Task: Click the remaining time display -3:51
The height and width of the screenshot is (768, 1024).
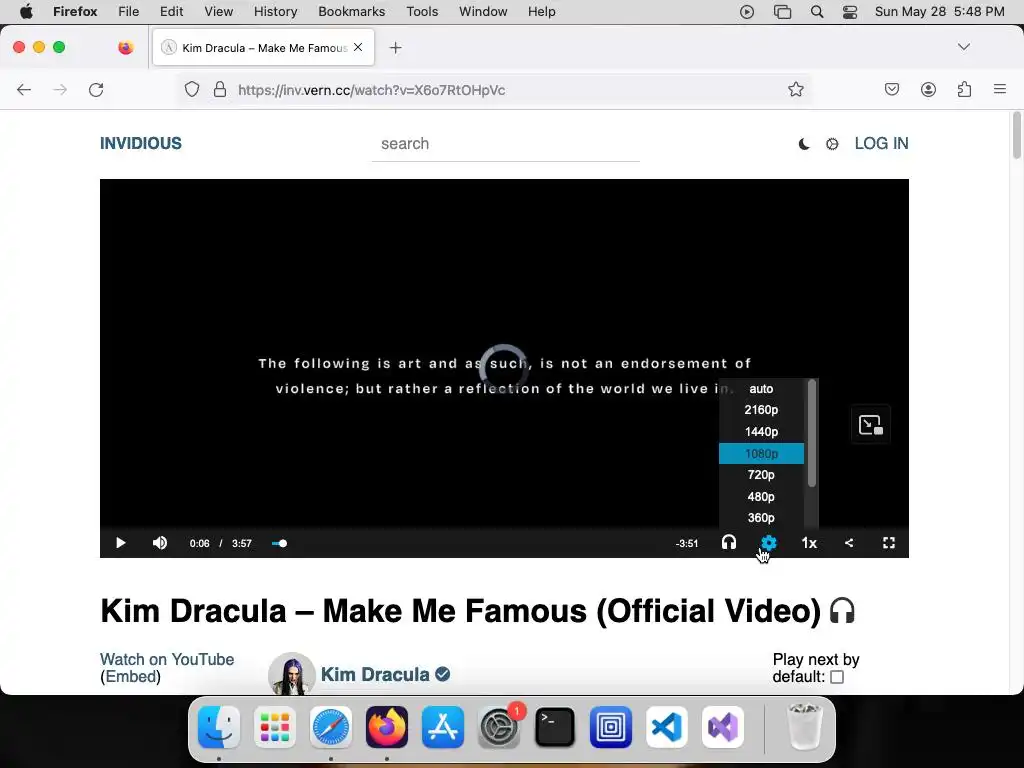Action: click(x=686, y=543)
